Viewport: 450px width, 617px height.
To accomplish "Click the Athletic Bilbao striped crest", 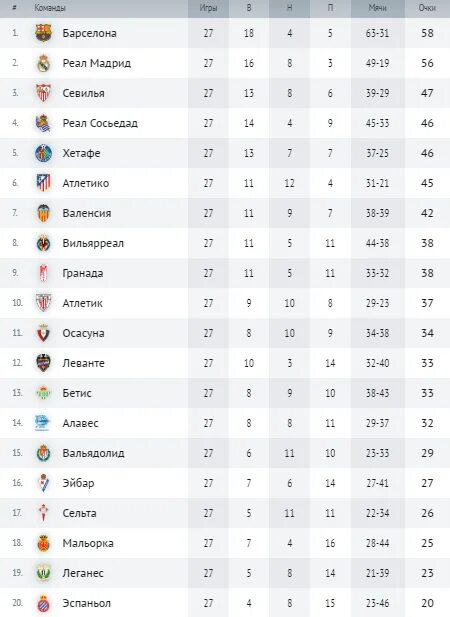I will (43, 303).
